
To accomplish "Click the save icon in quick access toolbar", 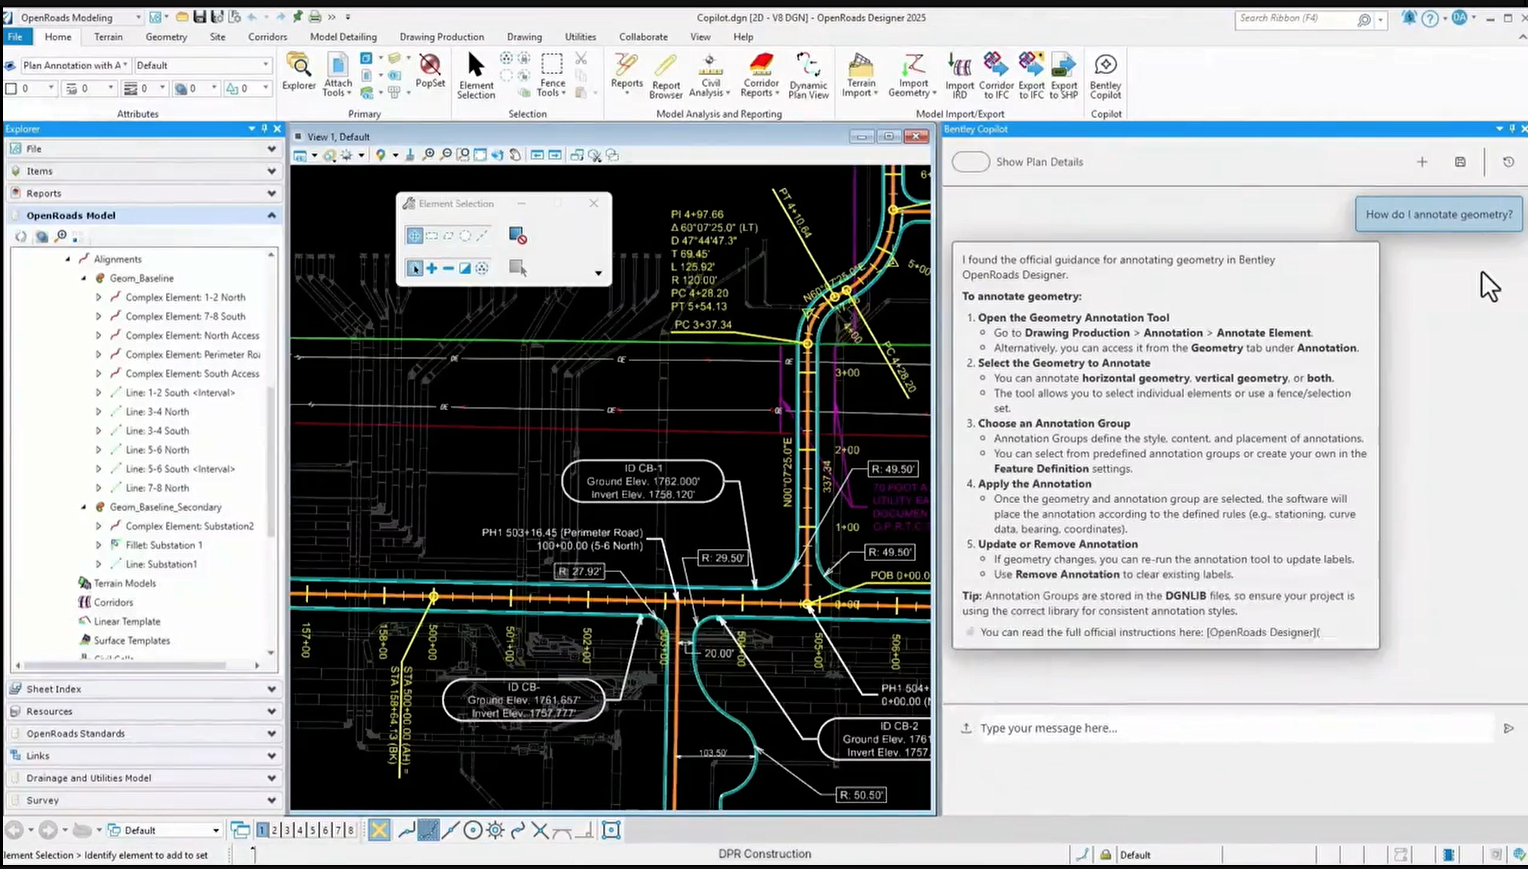I will click(199, 17).
